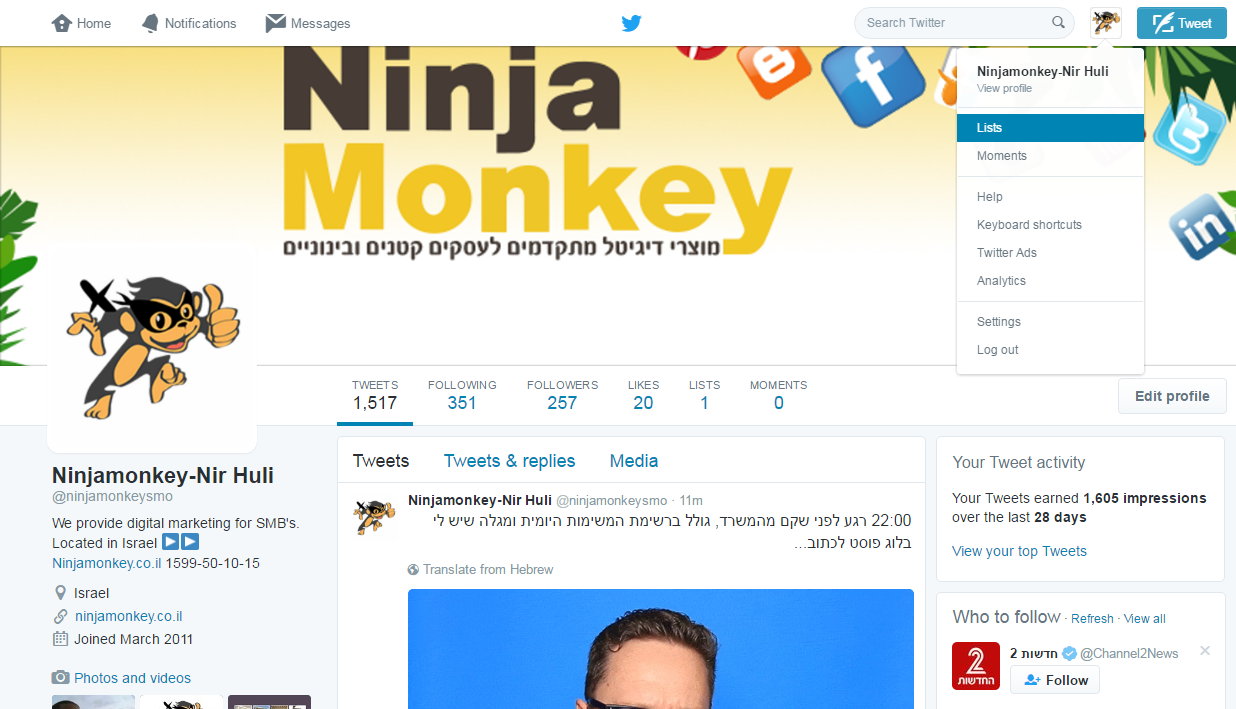Switch to the Tweets & replies tab
This screenshot has width=1236, height=709.
510,461
